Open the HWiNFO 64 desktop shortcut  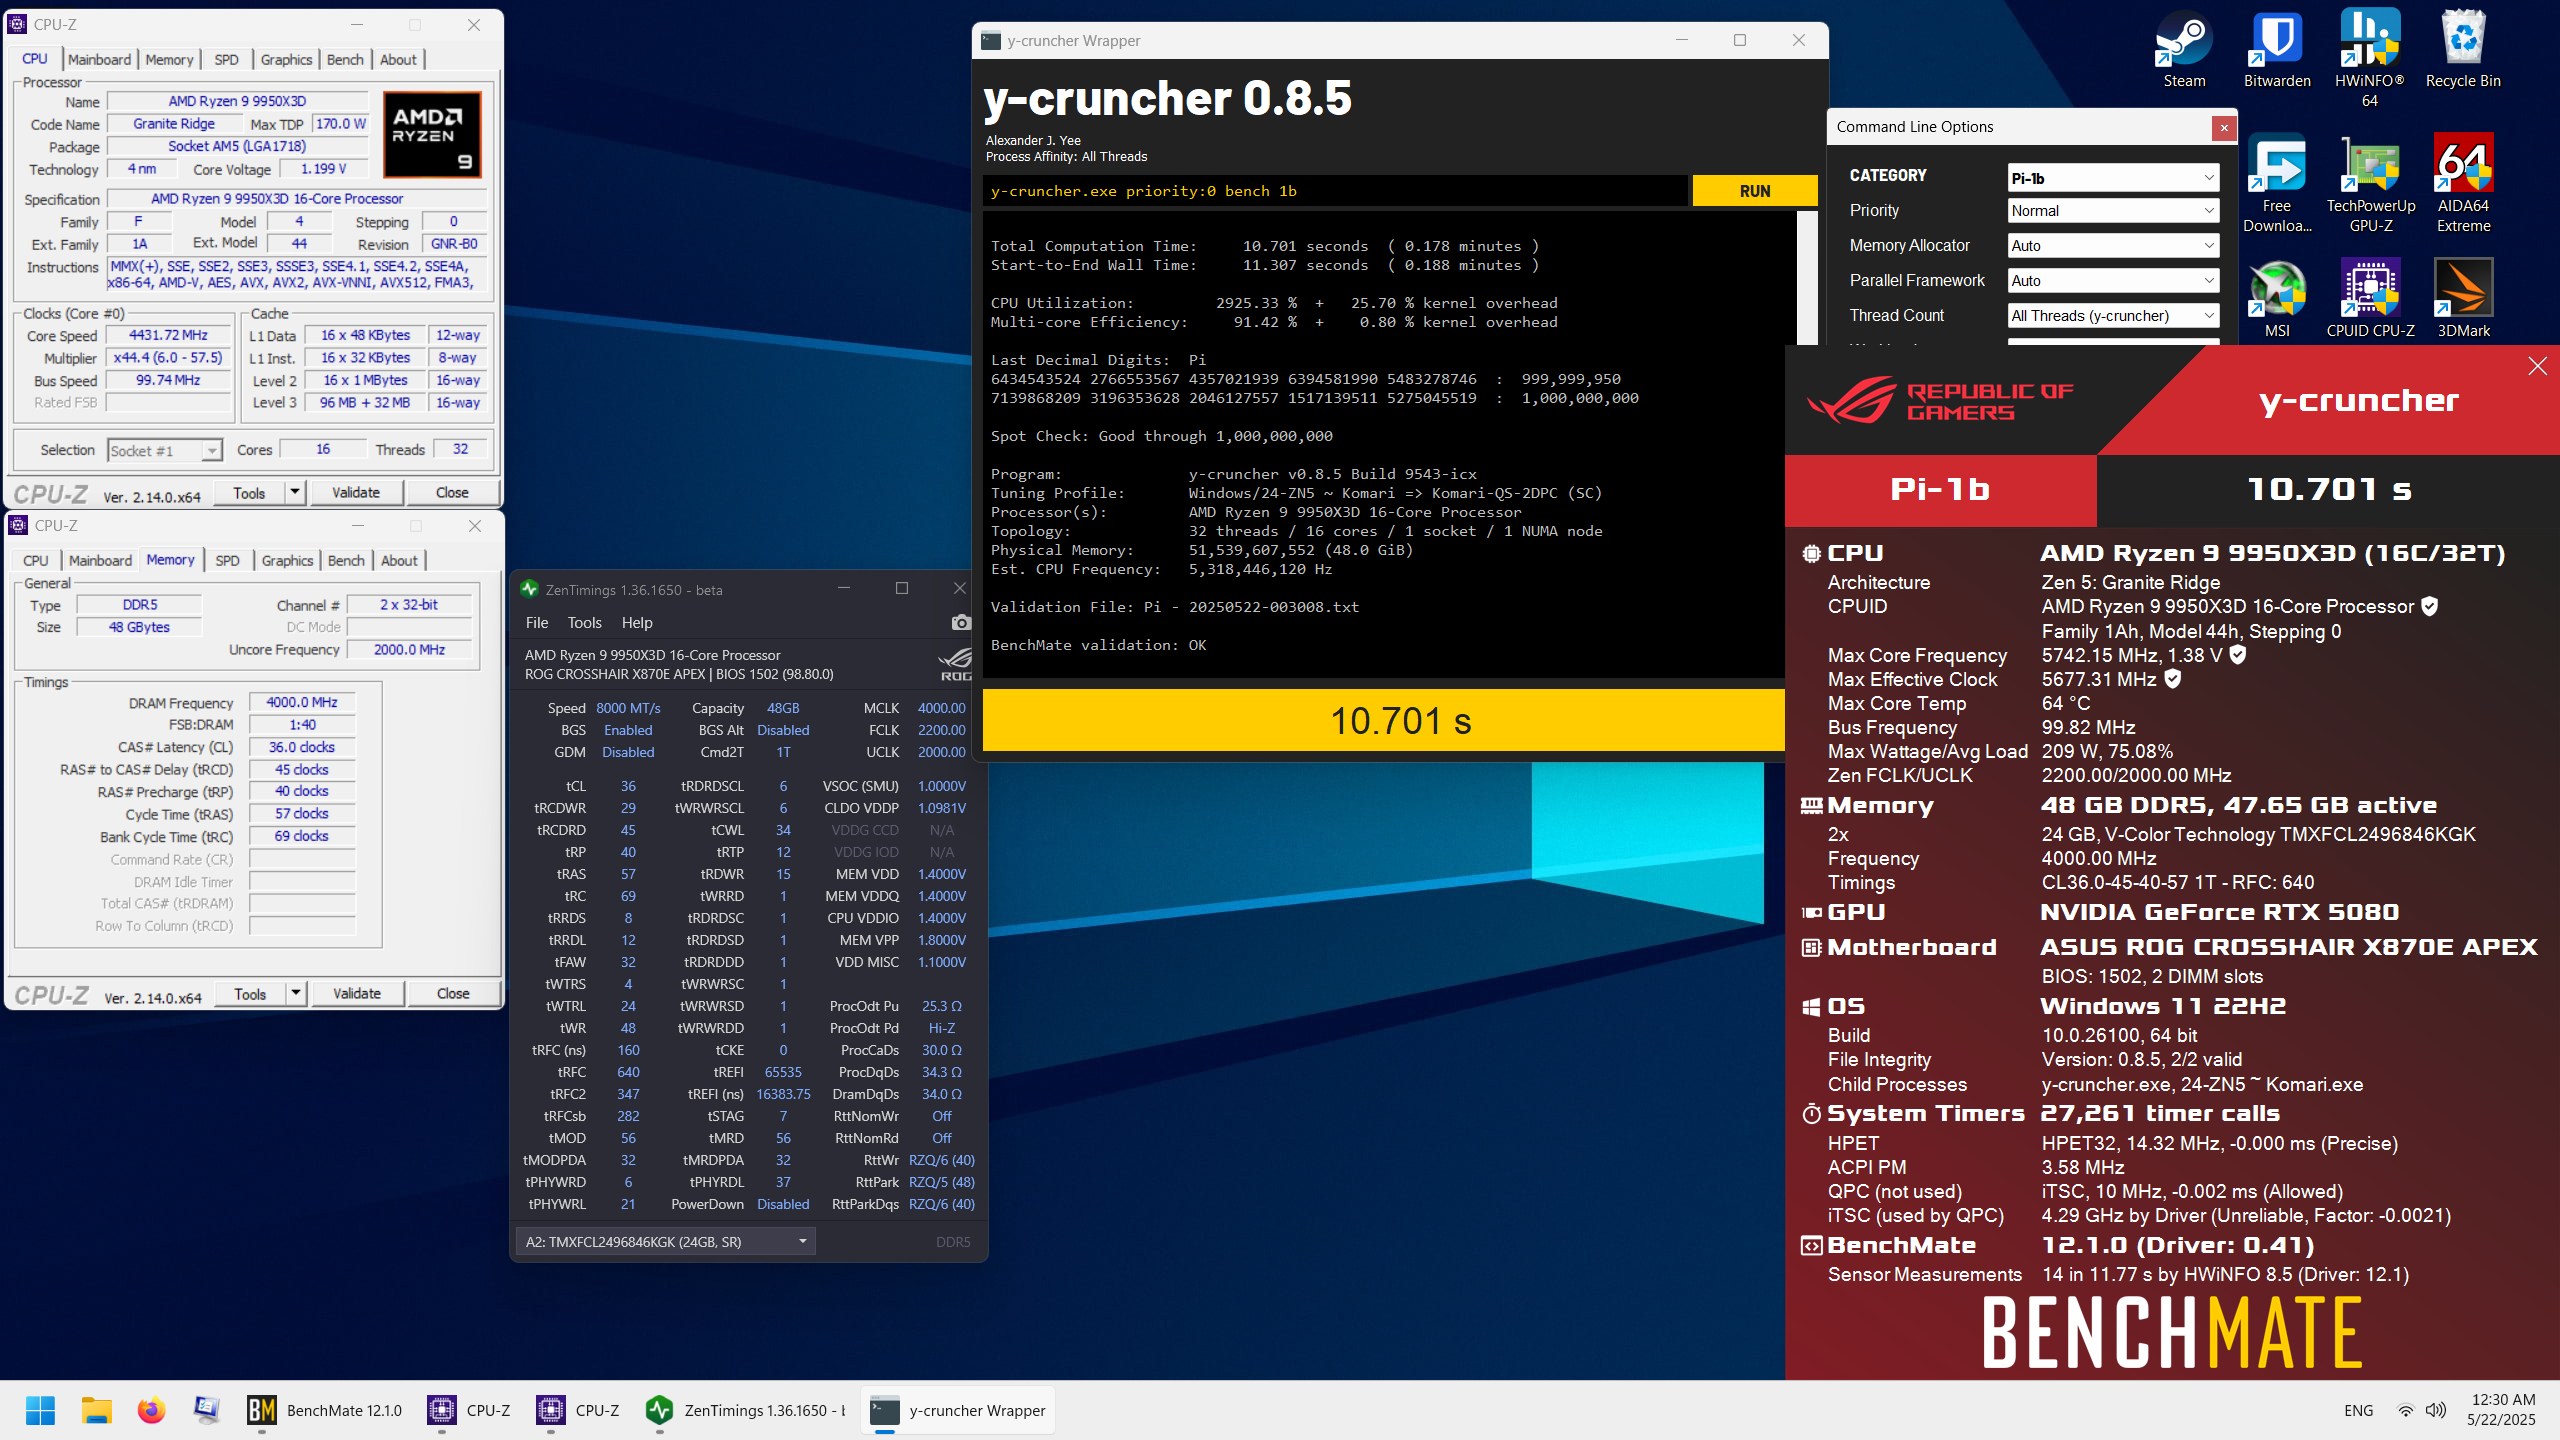coord(2369,58)
